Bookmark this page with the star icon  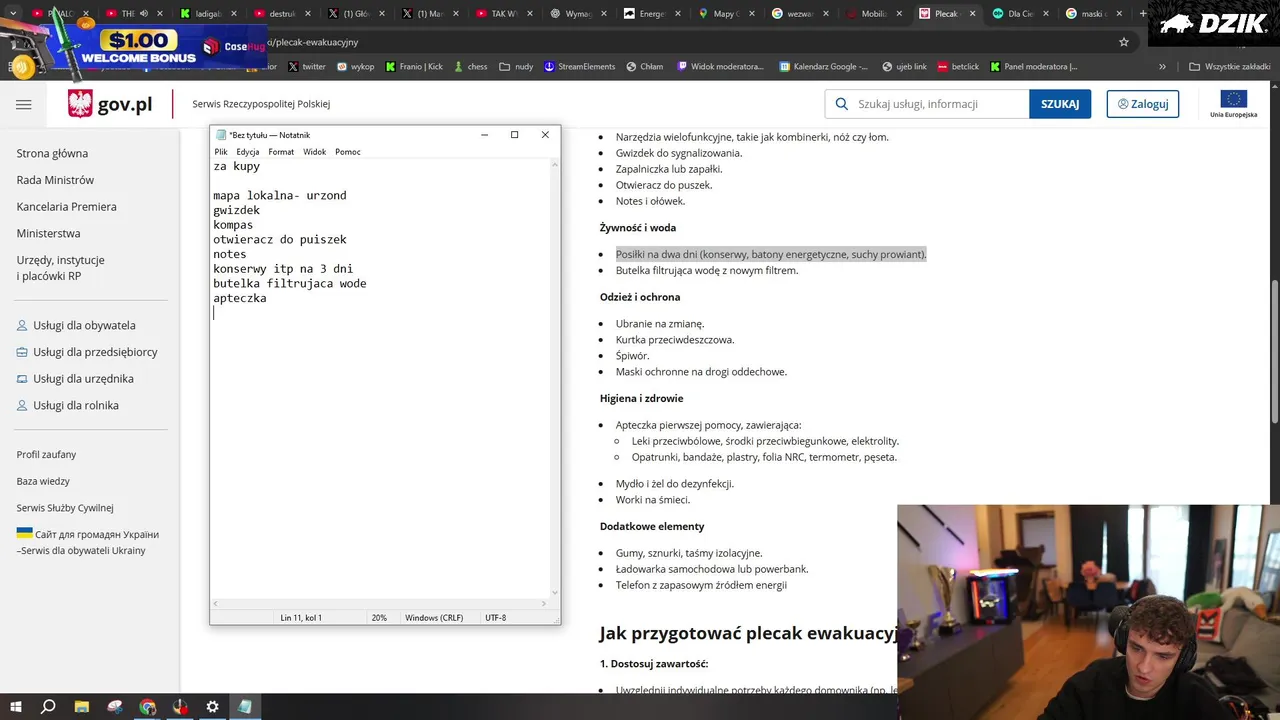1124,42
